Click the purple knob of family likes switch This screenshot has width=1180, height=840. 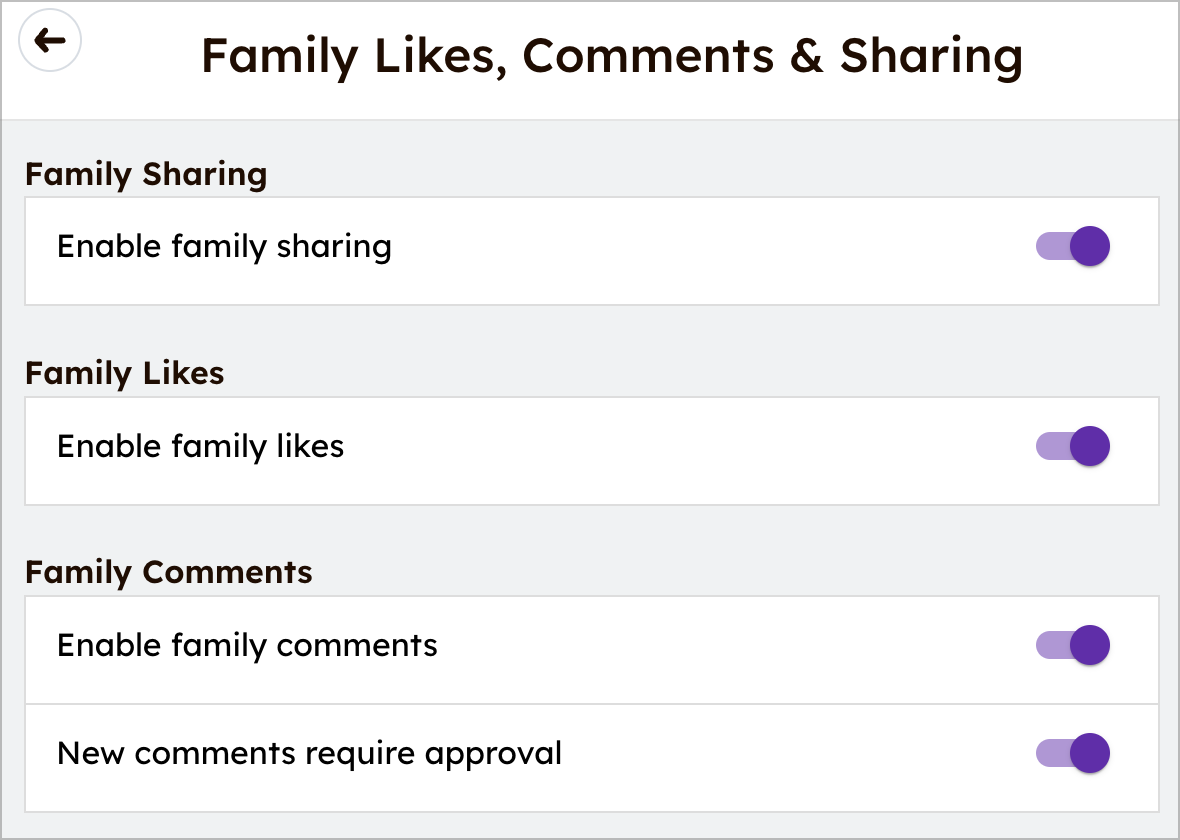[x=1090, y=446]
